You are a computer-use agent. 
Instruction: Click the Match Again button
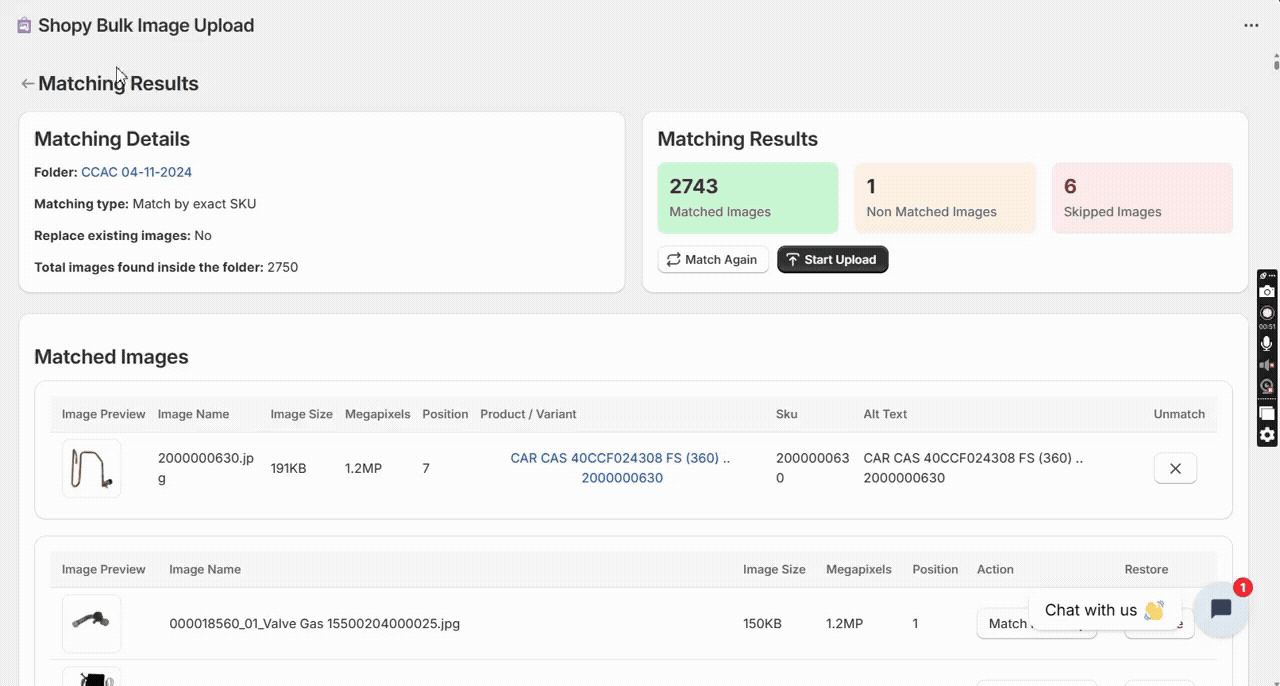coord(713,260)
